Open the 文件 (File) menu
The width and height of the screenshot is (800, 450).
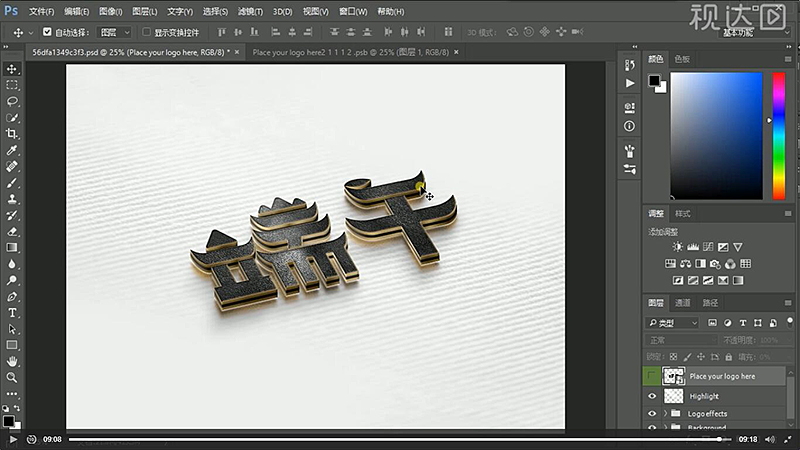click(x=41, y=11)
